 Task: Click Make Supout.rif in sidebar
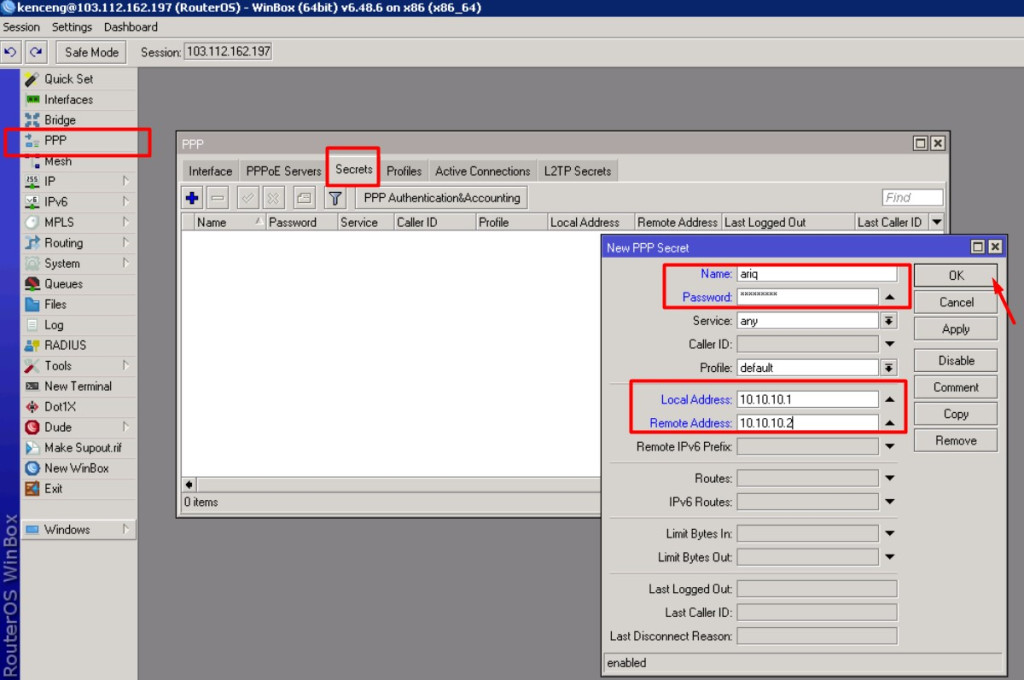tap(78, 447)
